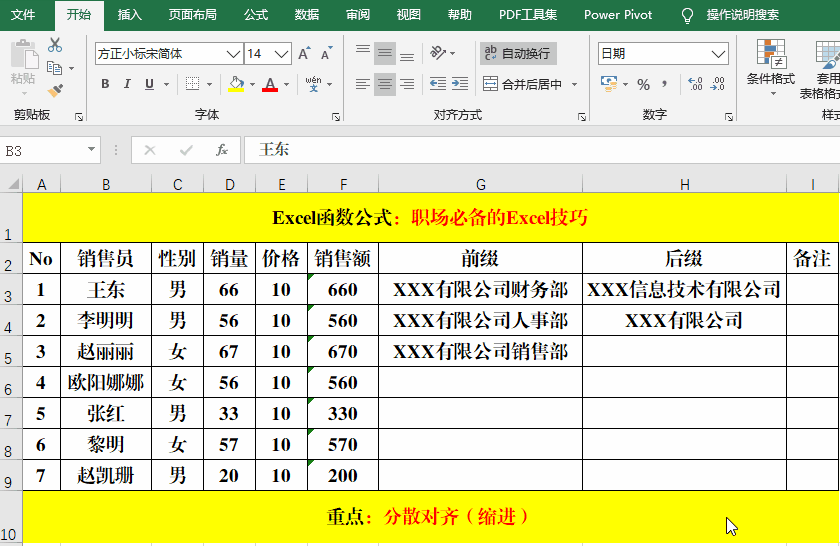Click the Format Painter brush icon

pos(55,91)
